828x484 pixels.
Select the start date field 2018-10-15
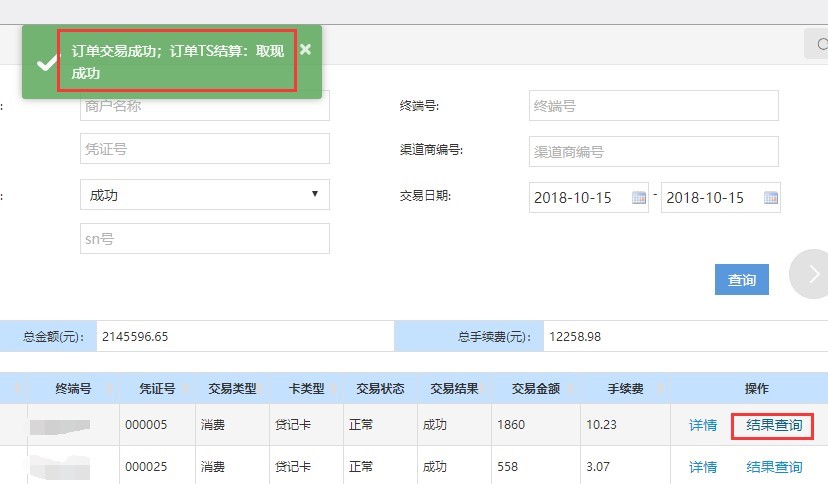pos(580,197)
